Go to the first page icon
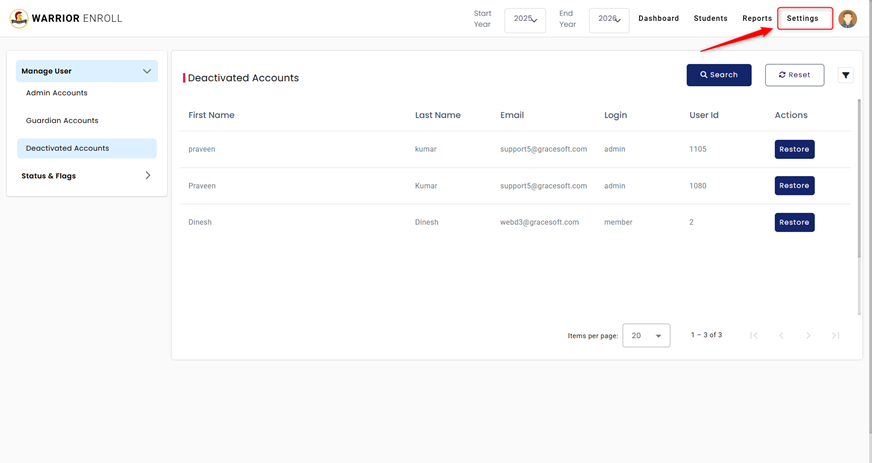The height and width of the screenshot is (463, 872). point(754,336)
